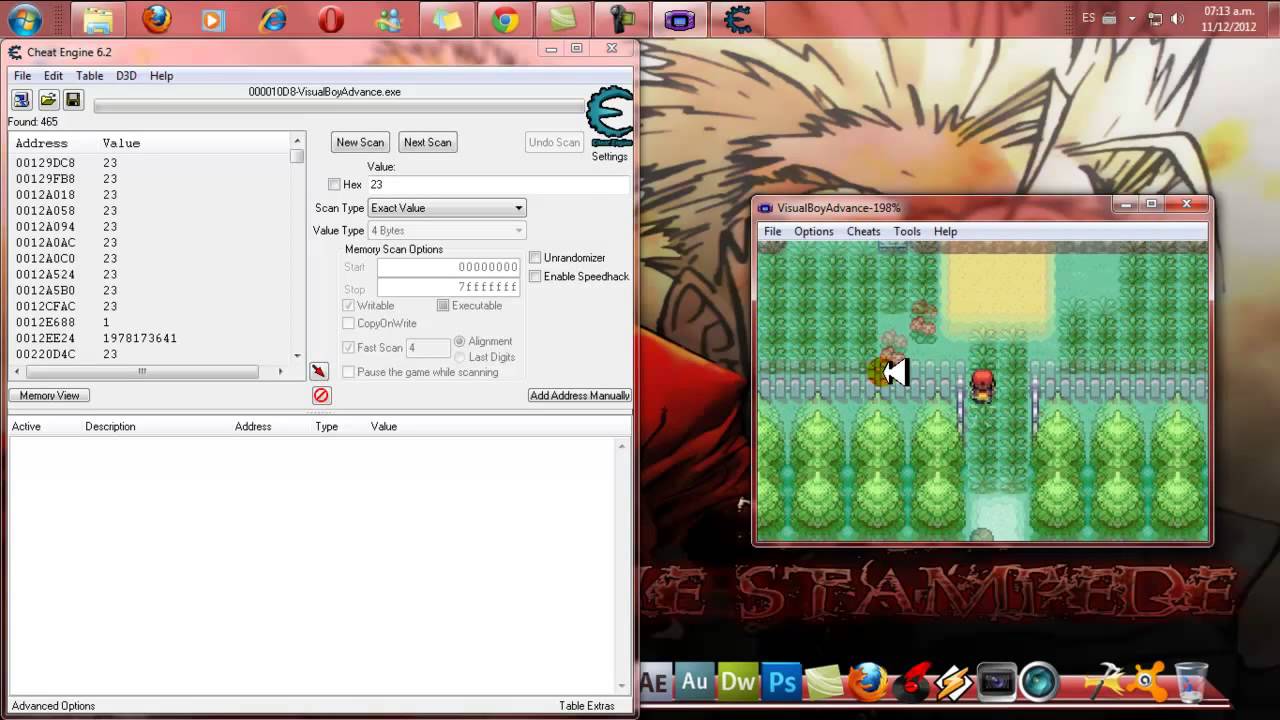Open Windows Explorer from the taskbar
Image resolution: width=1280 pixels, height=720 pixels.
point(98,19)
